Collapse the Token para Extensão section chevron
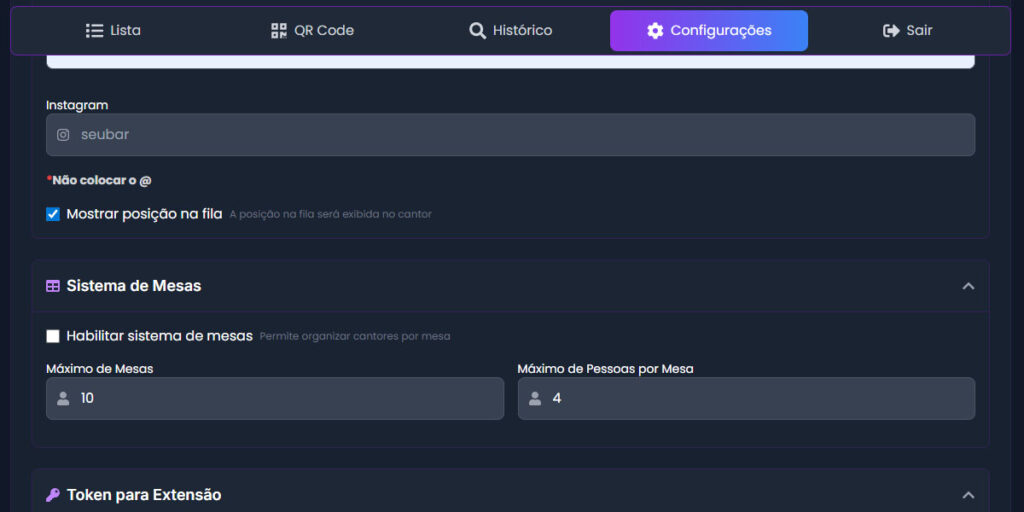Image resolution: width=1024 pixels, height=512 pixels. point(967,495)
